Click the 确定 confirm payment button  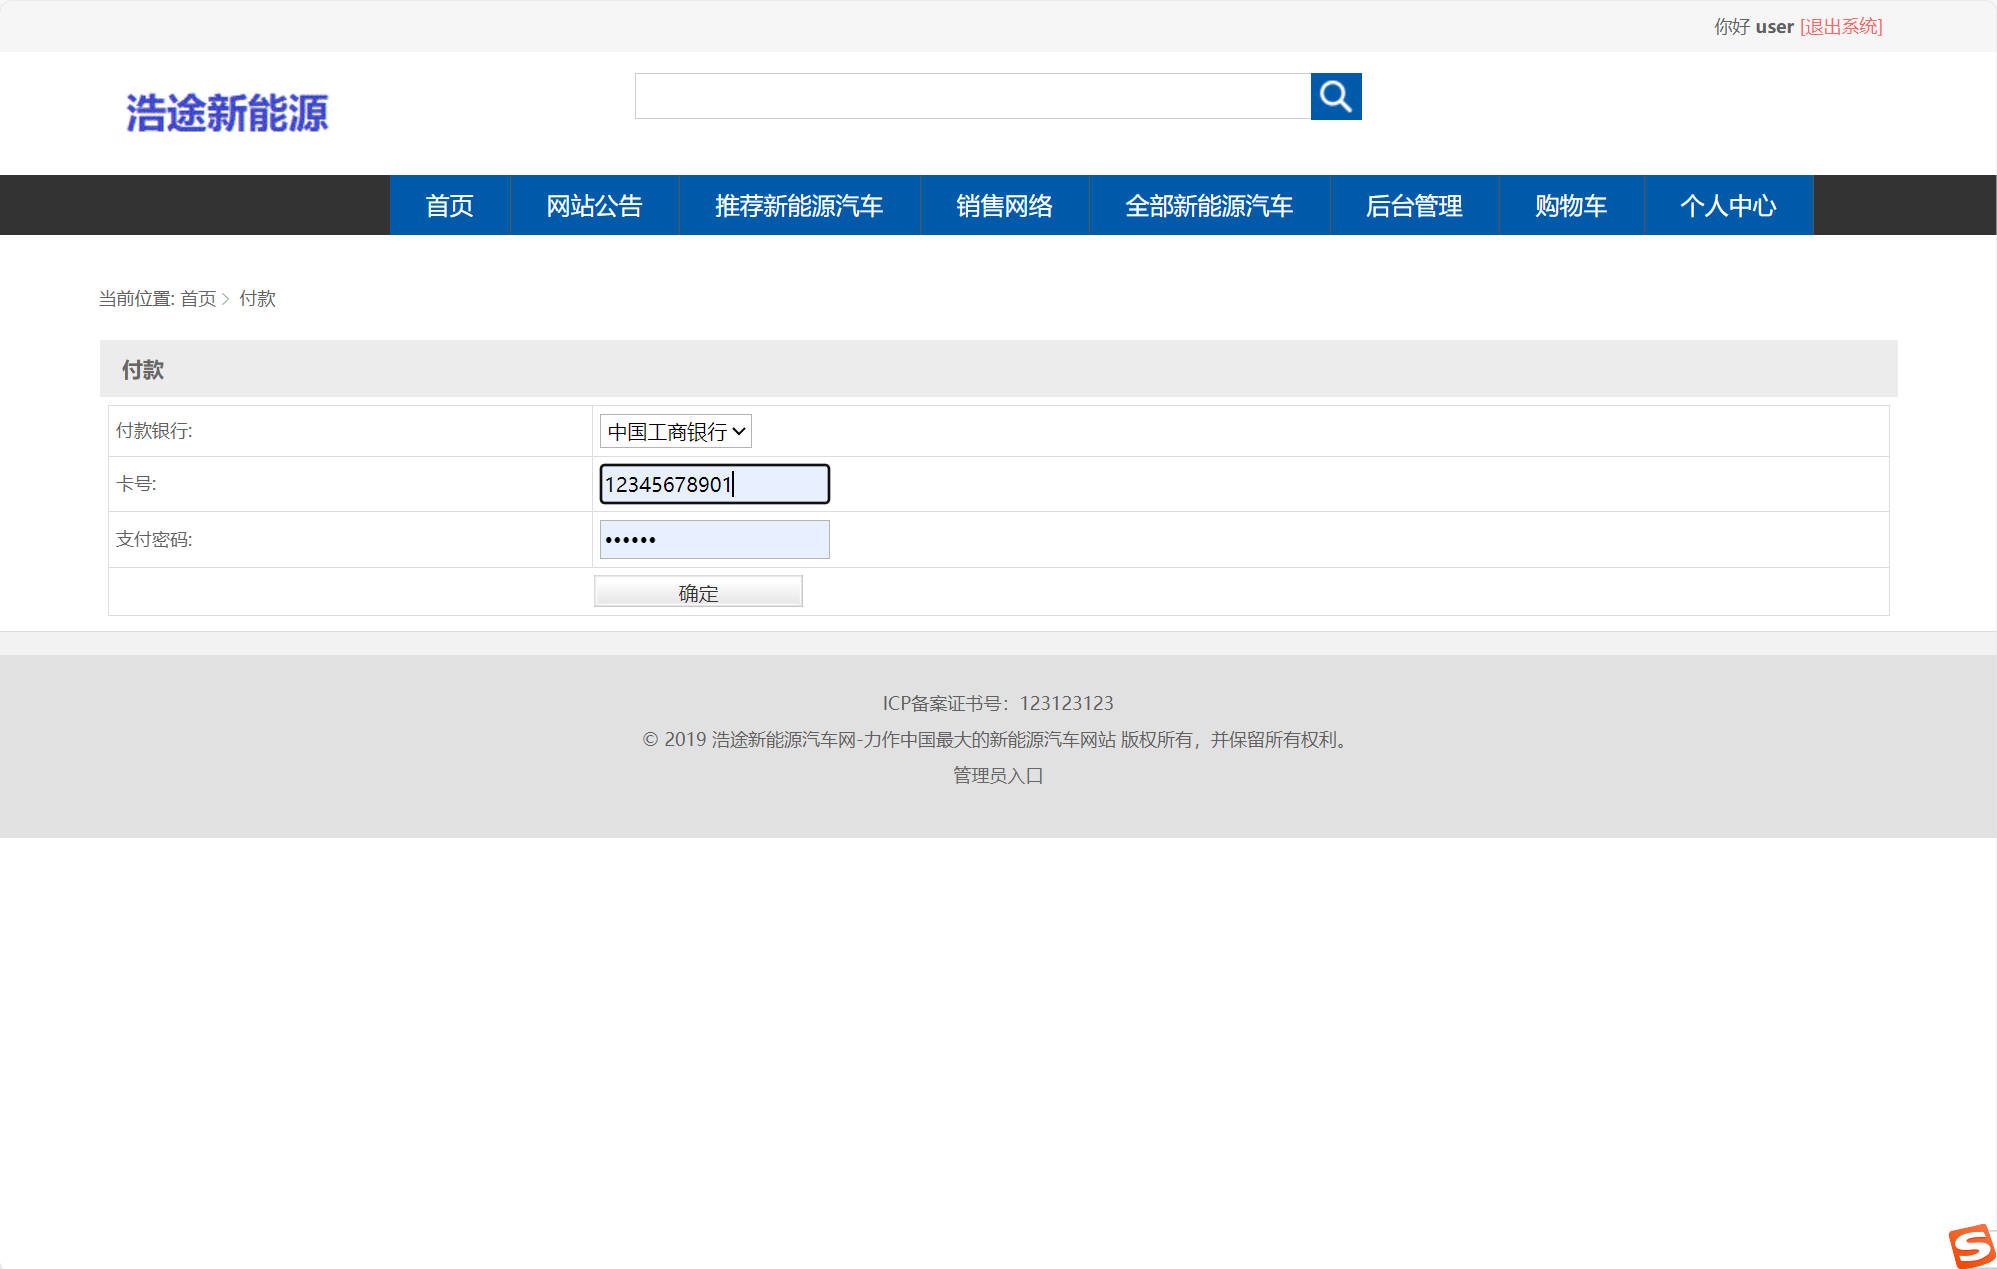(x=697, y=591)
